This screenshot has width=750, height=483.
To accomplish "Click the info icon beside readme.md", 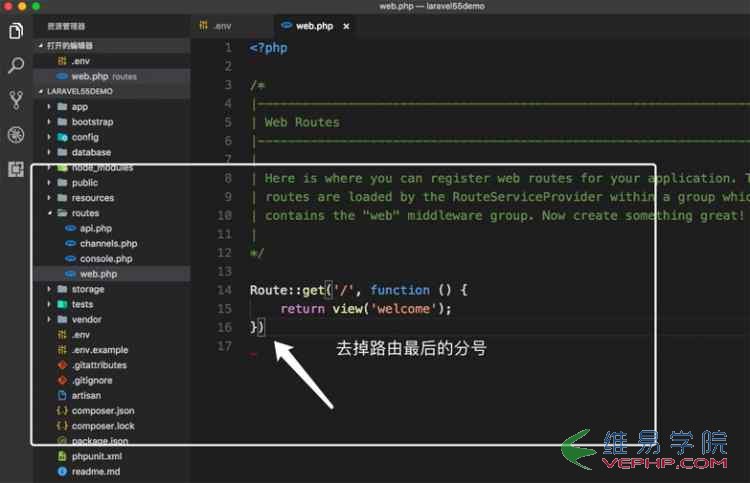I will (62, 472).
